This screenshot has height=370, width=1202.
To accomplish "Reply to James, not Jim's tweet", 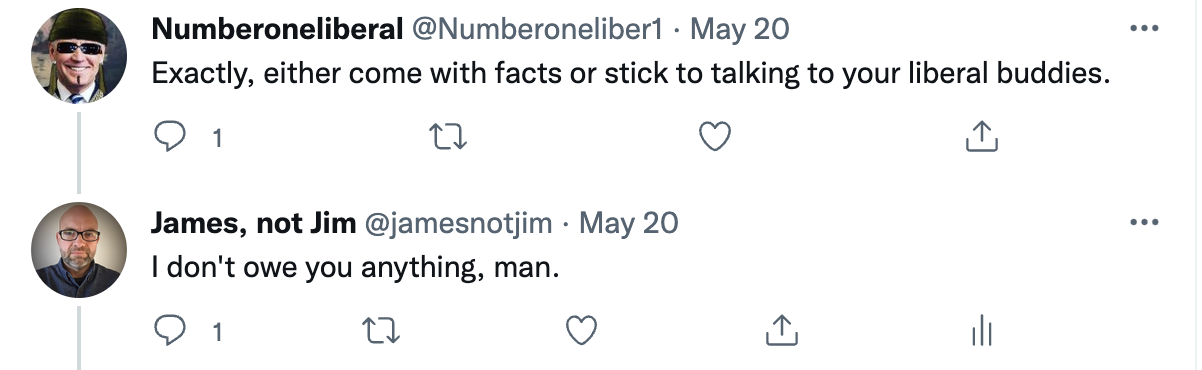I will pos(171,330).
